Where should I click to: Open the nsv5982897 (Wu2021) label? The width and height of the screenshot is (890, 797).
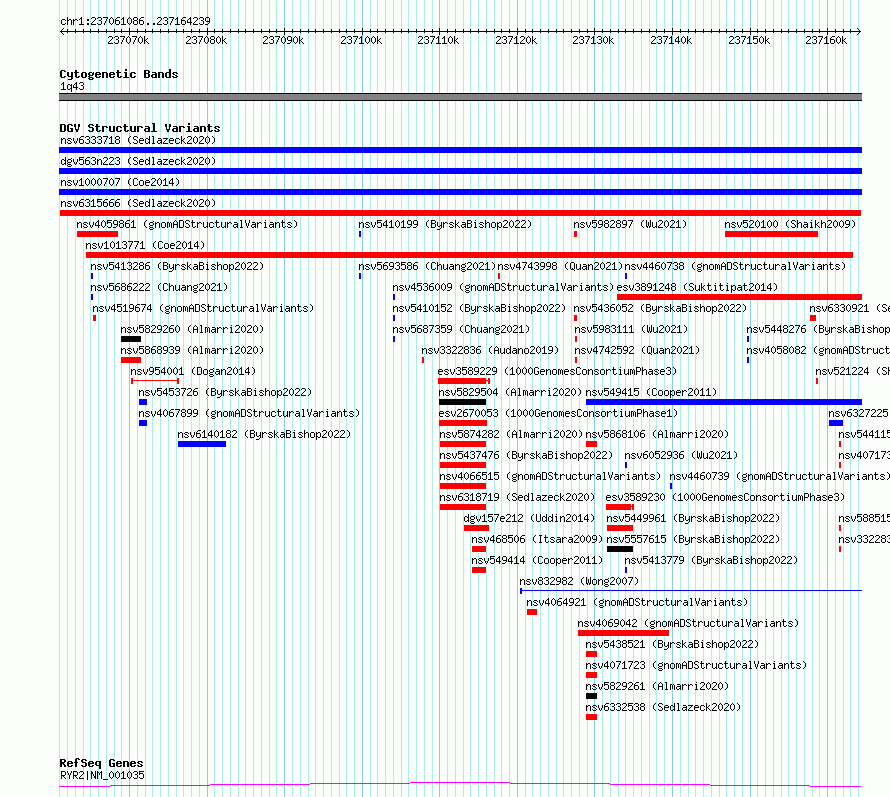(630, 224)
